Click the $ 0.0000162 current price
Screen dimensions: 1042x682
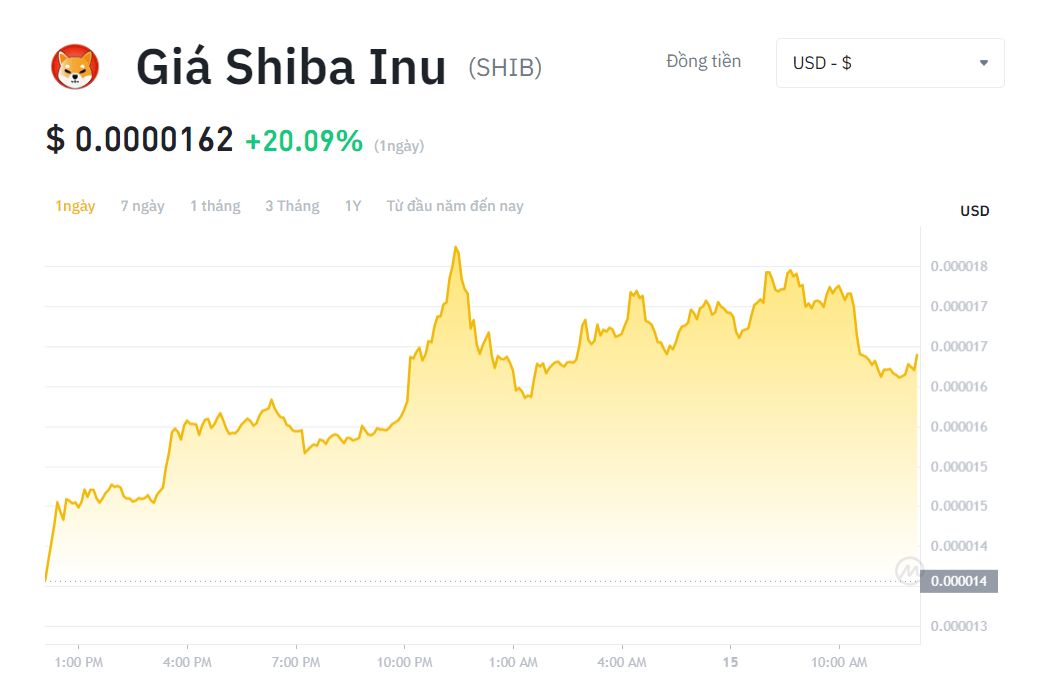click(x=140, y=140)
